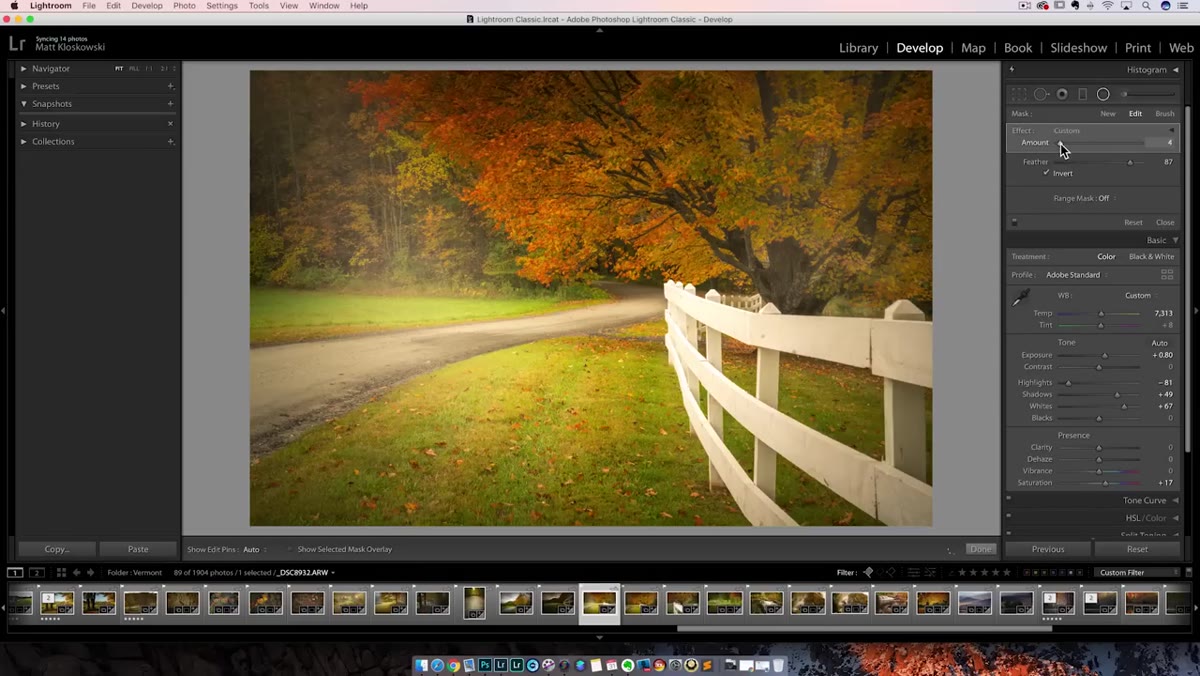This screenshot has height=676, width=1200.
Task: Expand the Presets panel
Action: tap(23, 86)
